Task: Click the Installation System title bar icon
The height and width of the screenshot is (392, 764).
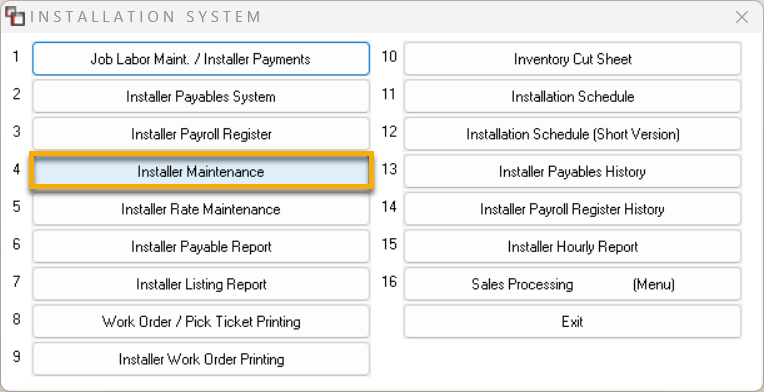Action: (15, 17)
